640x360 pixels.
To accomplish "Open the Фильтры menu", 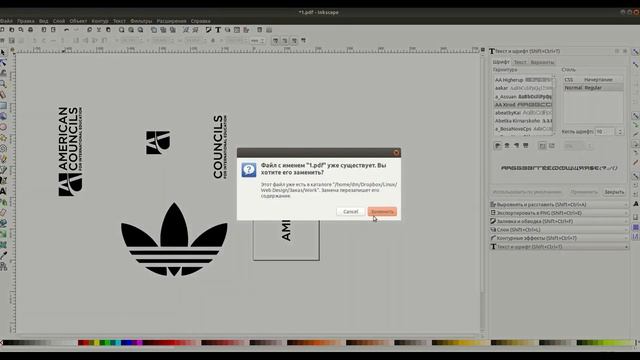I will 141,21.
